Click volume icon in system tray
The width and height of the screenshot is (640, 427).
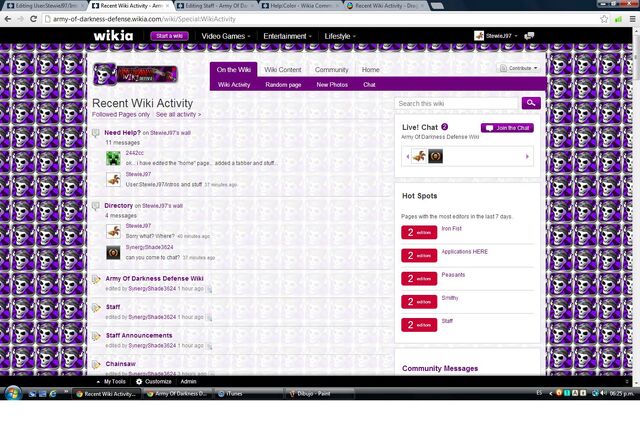604,393
